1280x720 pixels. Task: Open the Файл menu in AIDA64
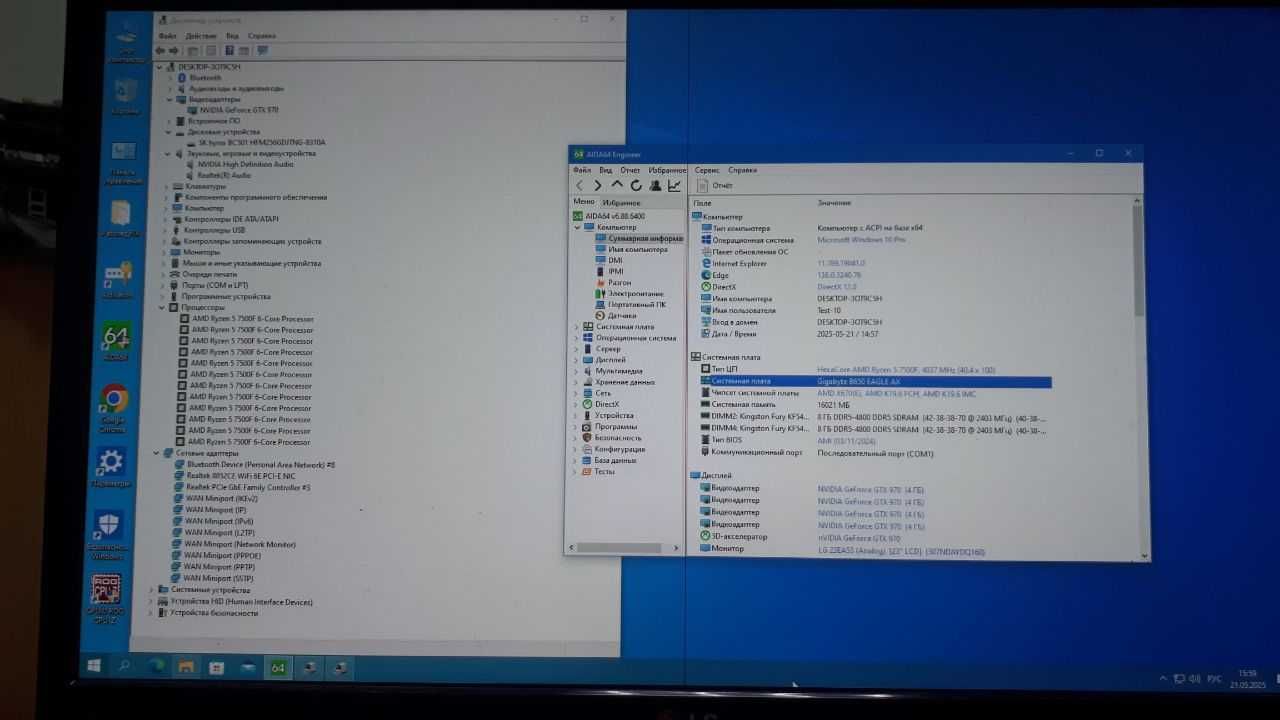tap(582, 170)
